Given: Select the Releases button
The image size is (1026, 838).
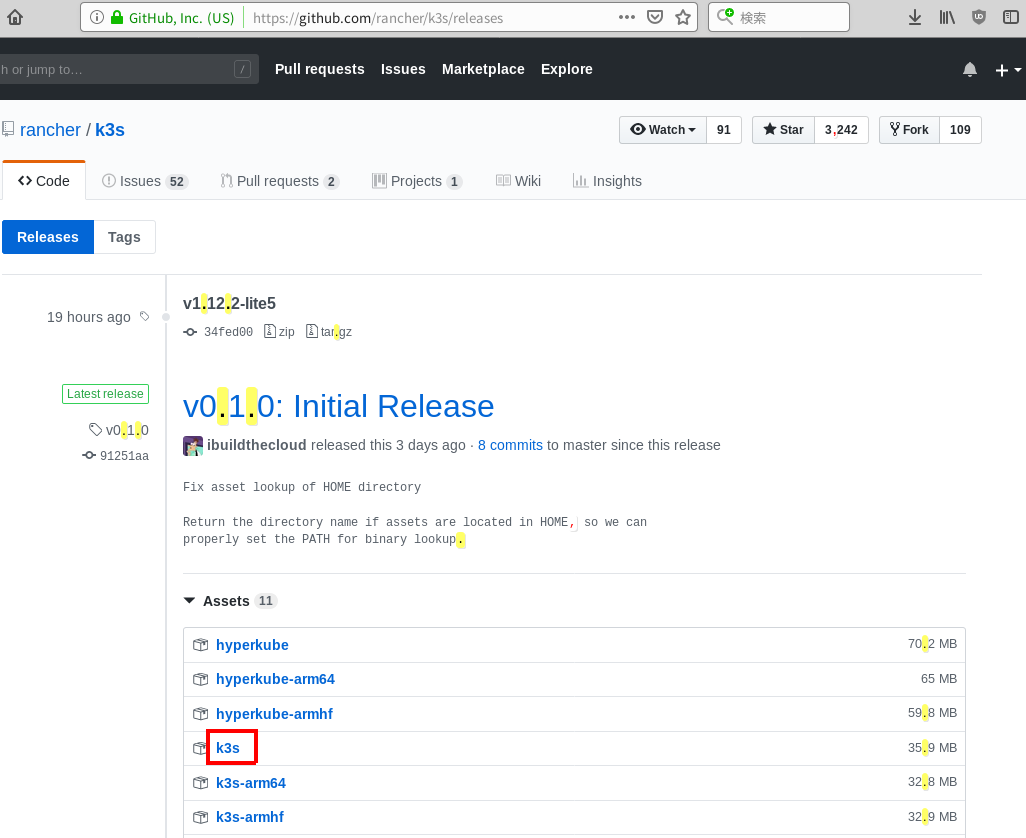Looking at the screenshot, I should coord(48,237).
